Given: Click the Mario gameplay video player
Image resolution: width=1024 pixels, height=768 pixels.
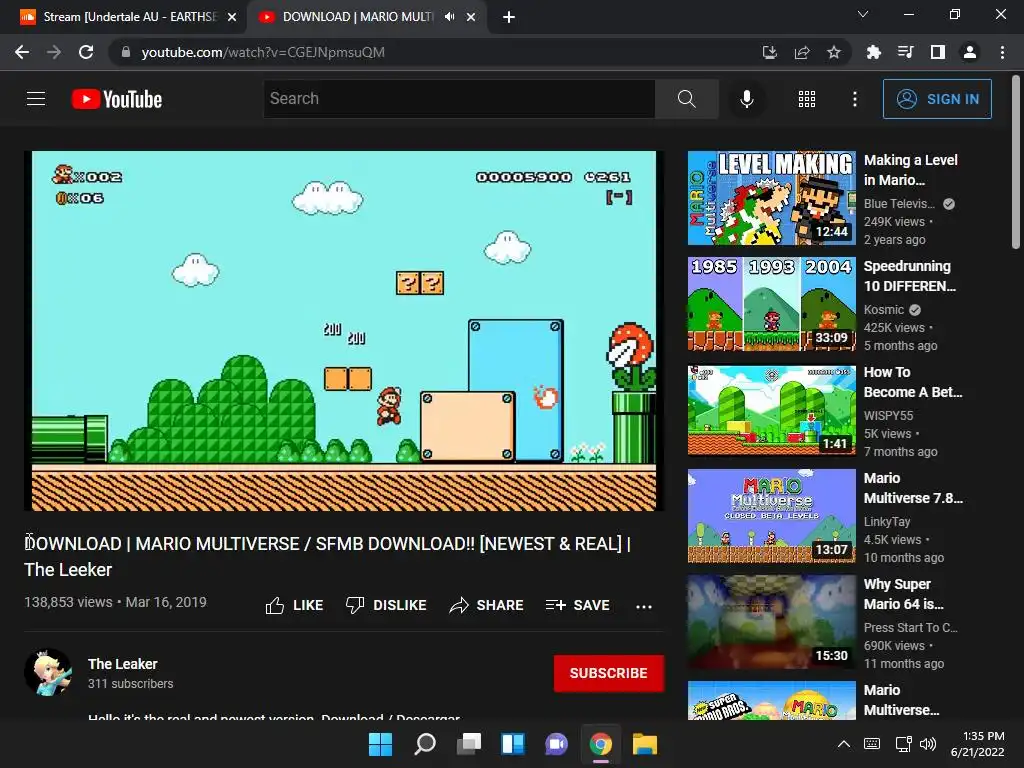Looking at the screenshot, I should tap(344, 330).
